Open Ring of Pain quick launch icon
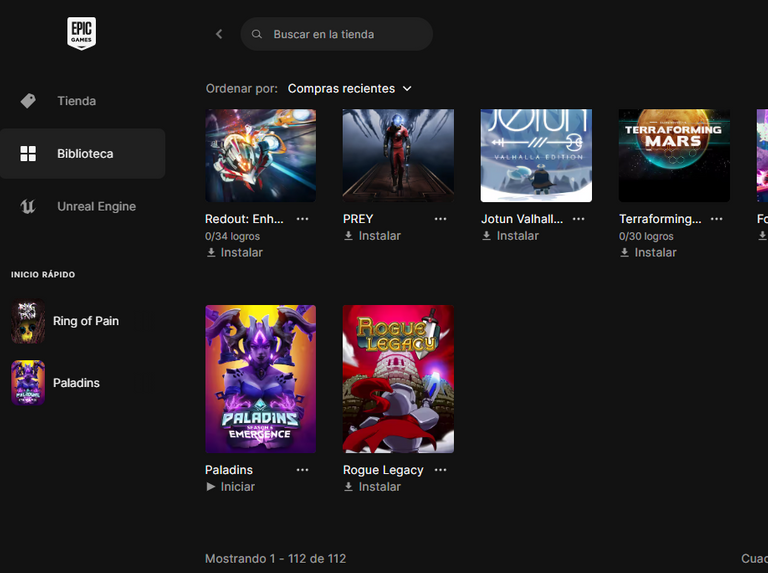Image resolution: width=768 pixels, height=573 pixels. (28, 321)
